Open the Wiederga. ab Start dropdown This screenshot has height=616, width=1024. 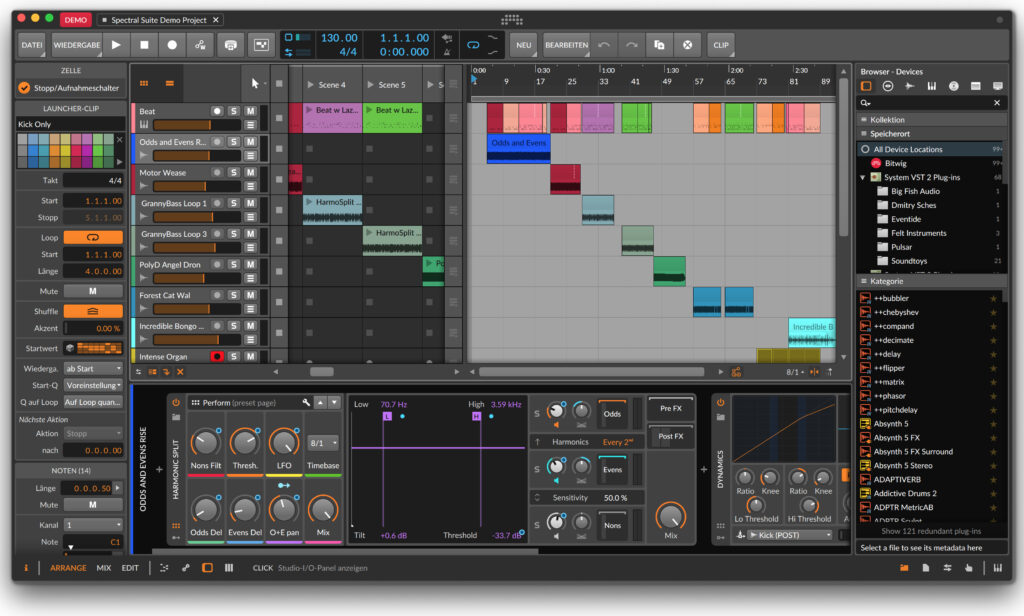click(93, 369)
